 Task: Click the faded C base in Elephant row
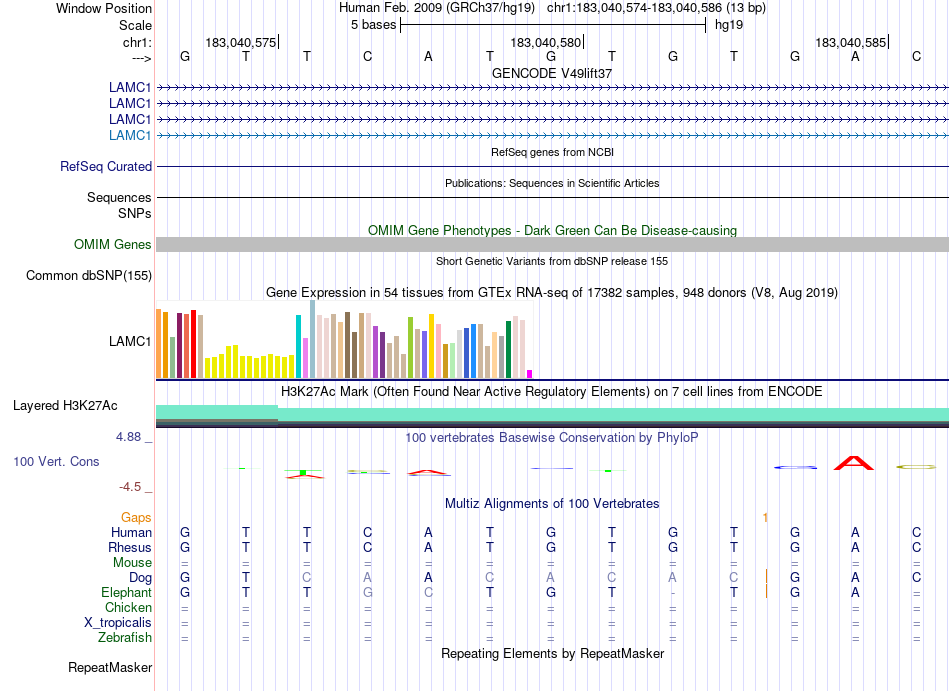pos(428,592)
